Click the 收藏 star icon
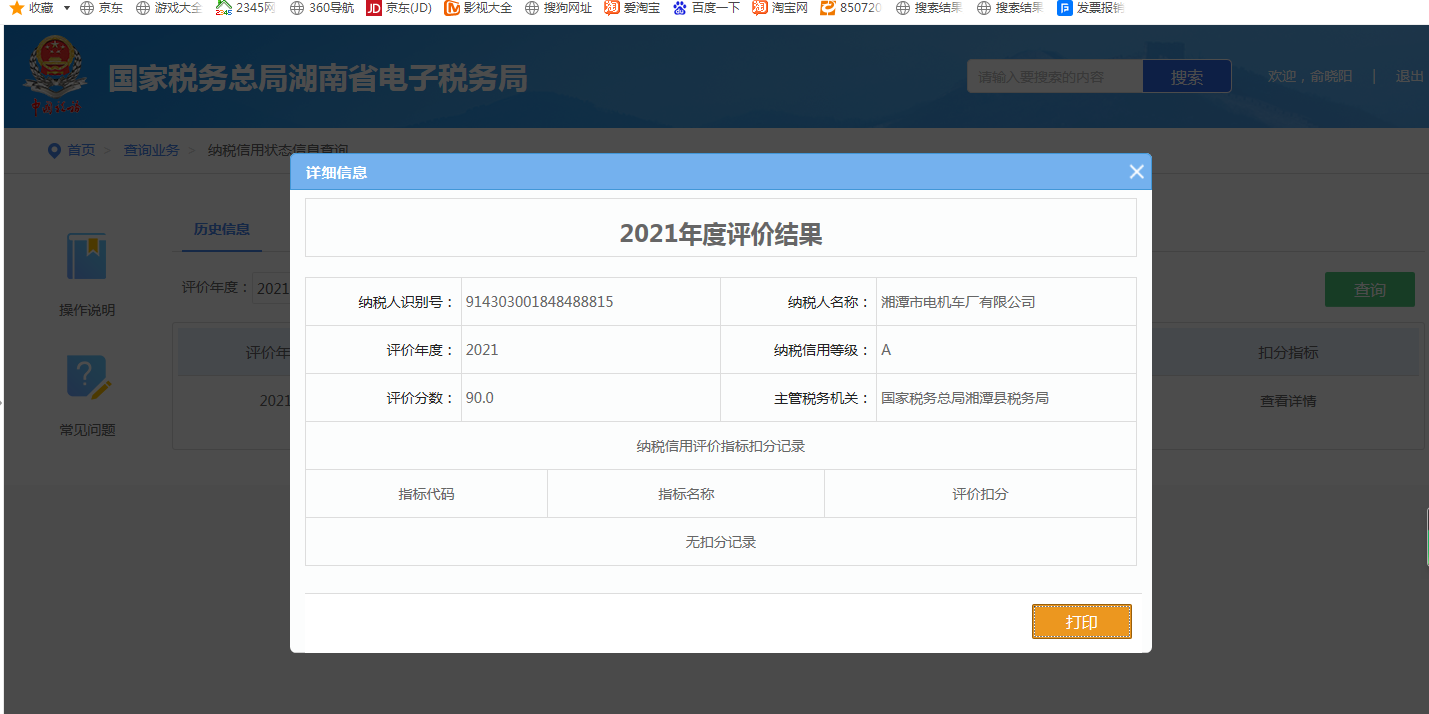Image resolution: width=1429 pixels, height=714 pixels. point(17,8)
